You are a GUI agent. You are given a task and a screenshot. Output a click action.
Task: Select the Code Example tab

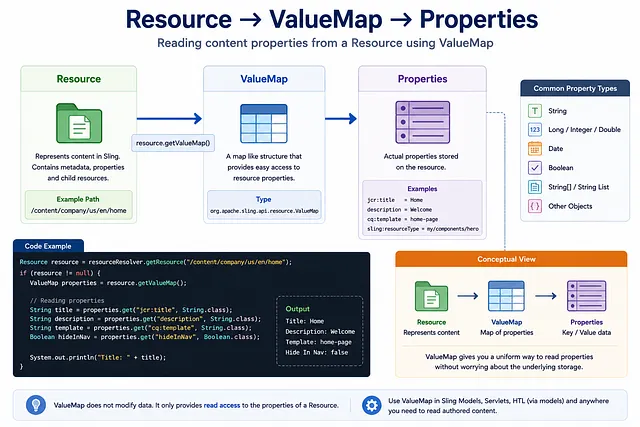point(48,246)
